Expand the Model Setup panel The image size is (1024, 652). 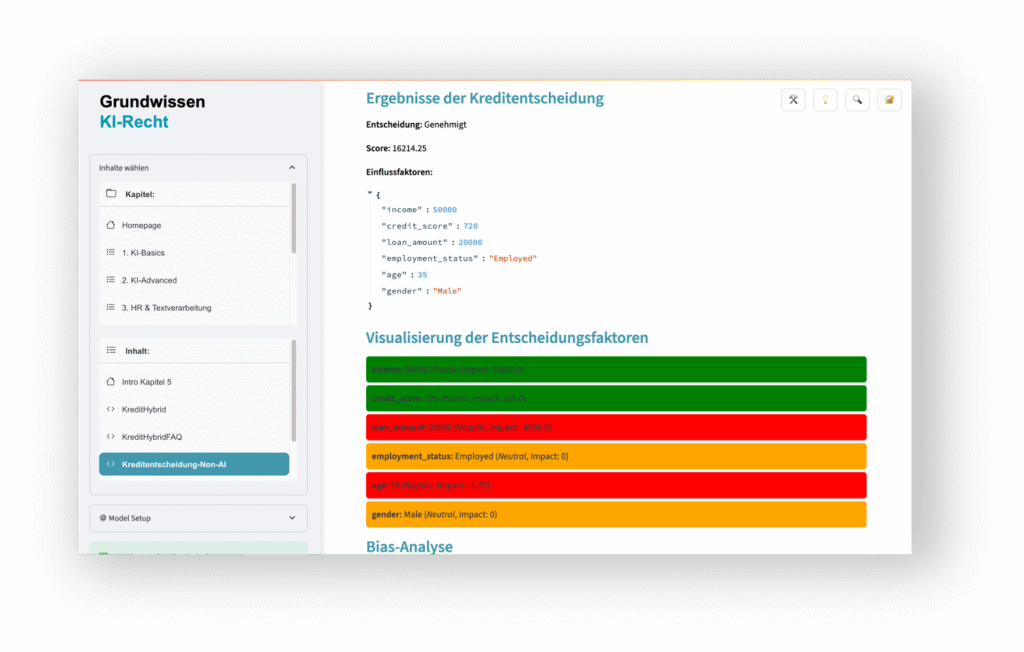pos(292,518)
